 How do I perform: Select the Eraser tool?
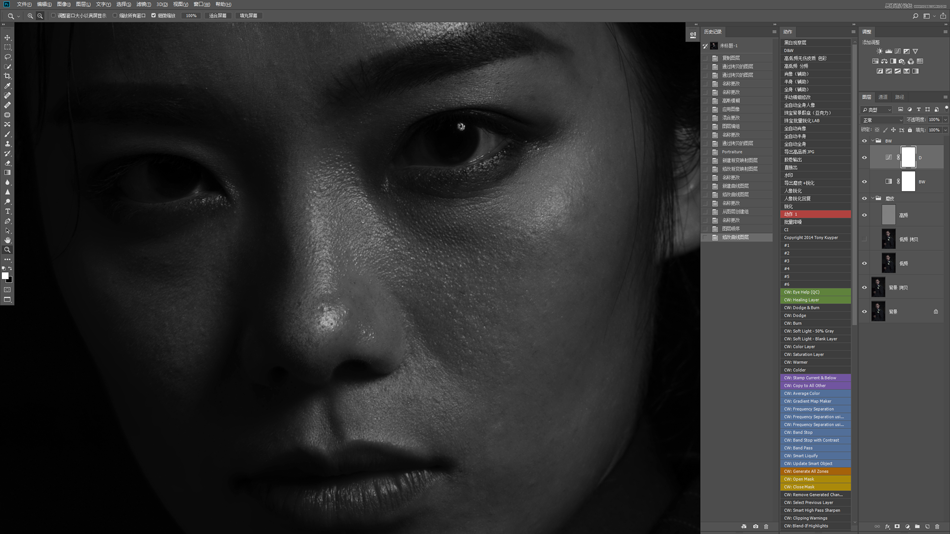point(7,163)
